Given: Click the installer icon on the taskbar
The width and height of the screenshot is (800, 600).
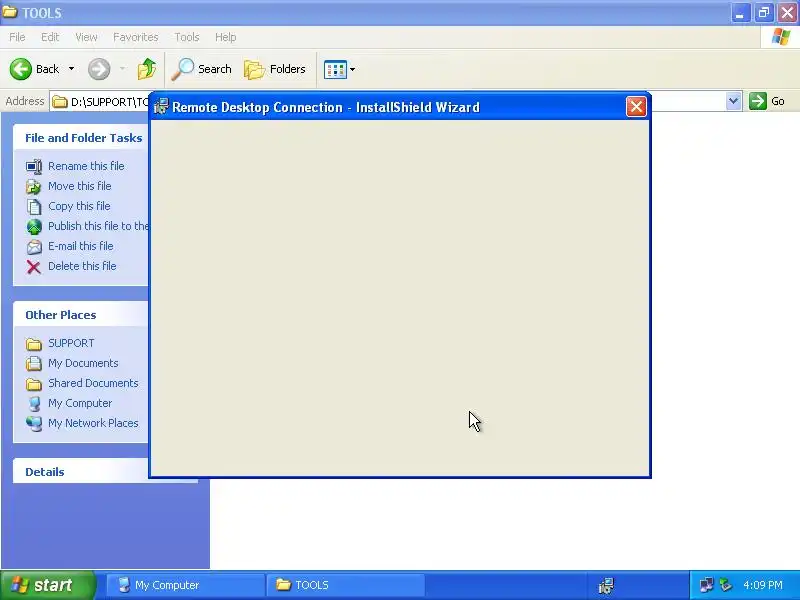Looking at the screenshot, I should tap(606, 586).
